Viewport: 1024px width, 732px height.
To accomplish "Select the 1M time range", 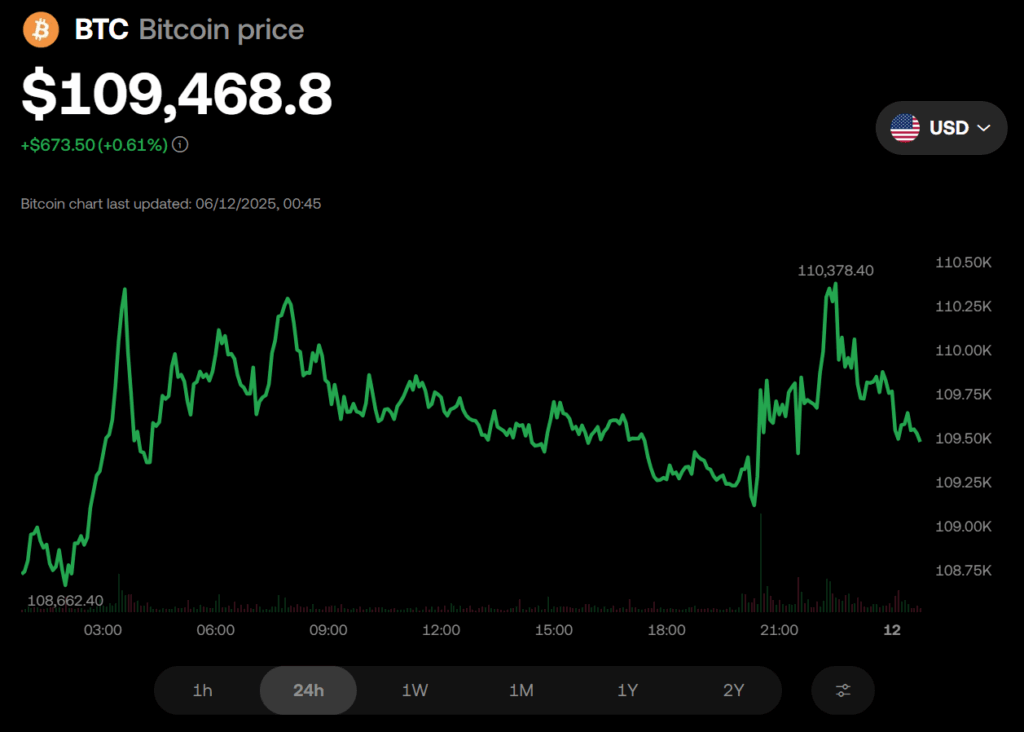I will [521, 690].
